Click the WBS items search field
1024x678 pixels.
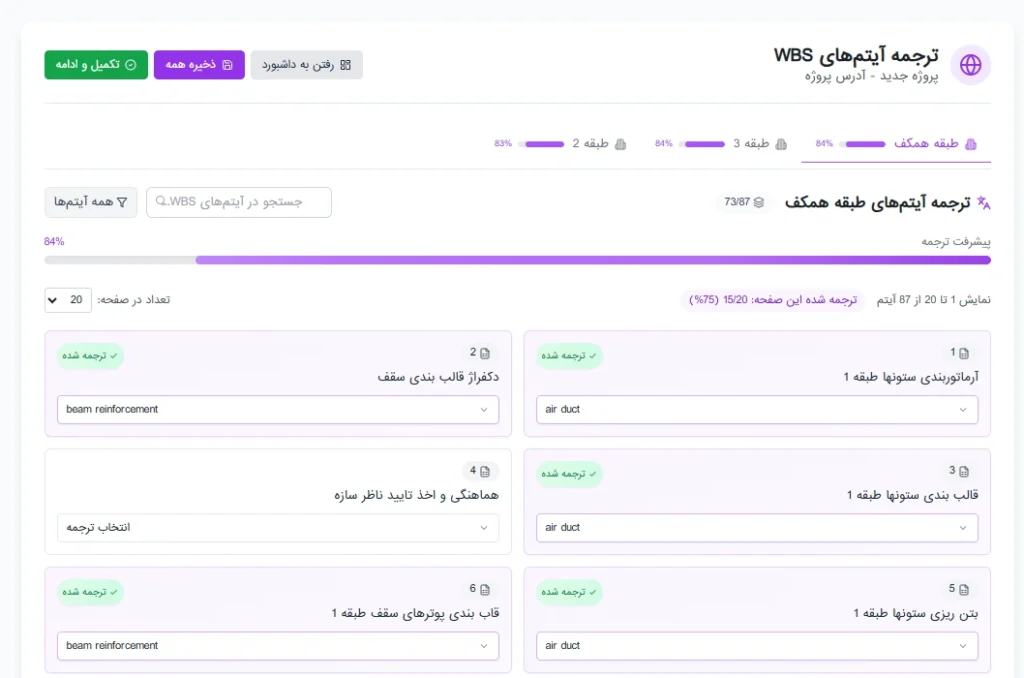click(x=239, y=202)
